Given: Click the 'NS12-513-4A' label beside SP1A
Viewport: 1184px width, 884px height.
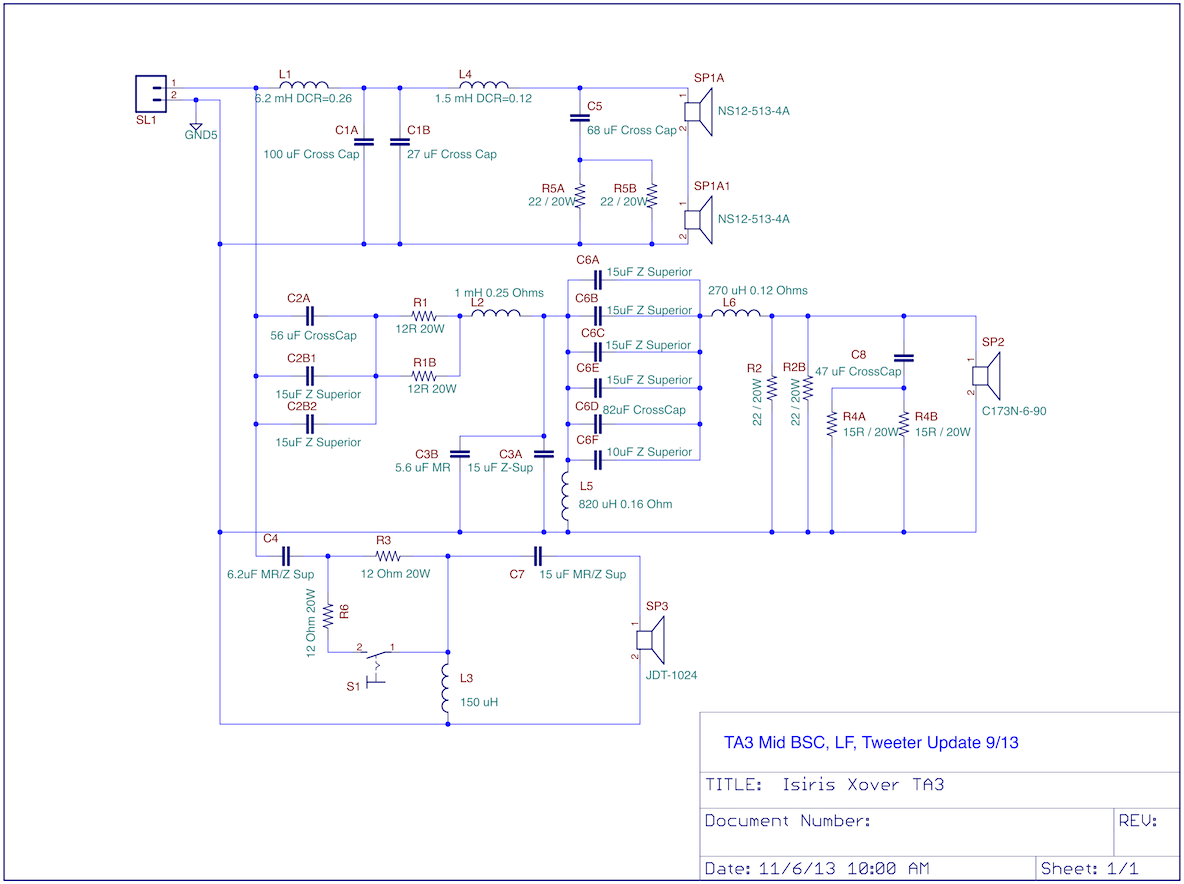Looking at the screenshot, I should pyautogui.click(x=754, y=111).
